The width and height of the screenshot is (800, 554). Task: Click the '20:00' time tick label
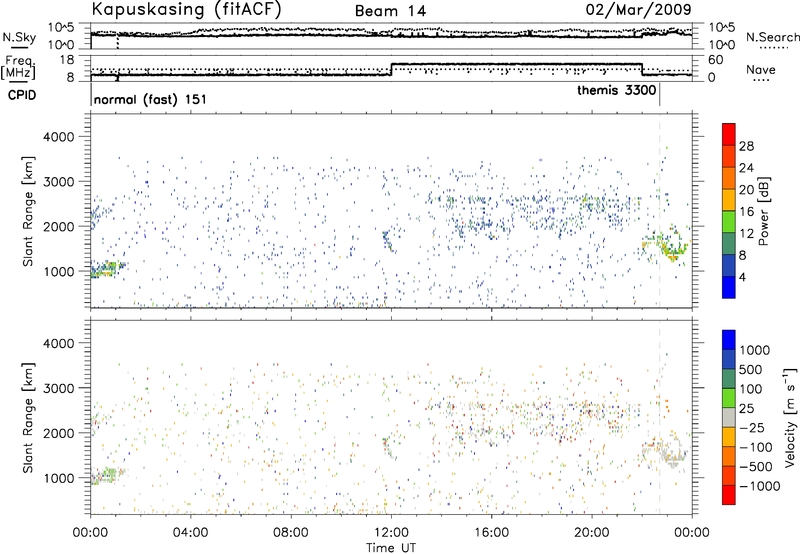(x=591, y=533)
